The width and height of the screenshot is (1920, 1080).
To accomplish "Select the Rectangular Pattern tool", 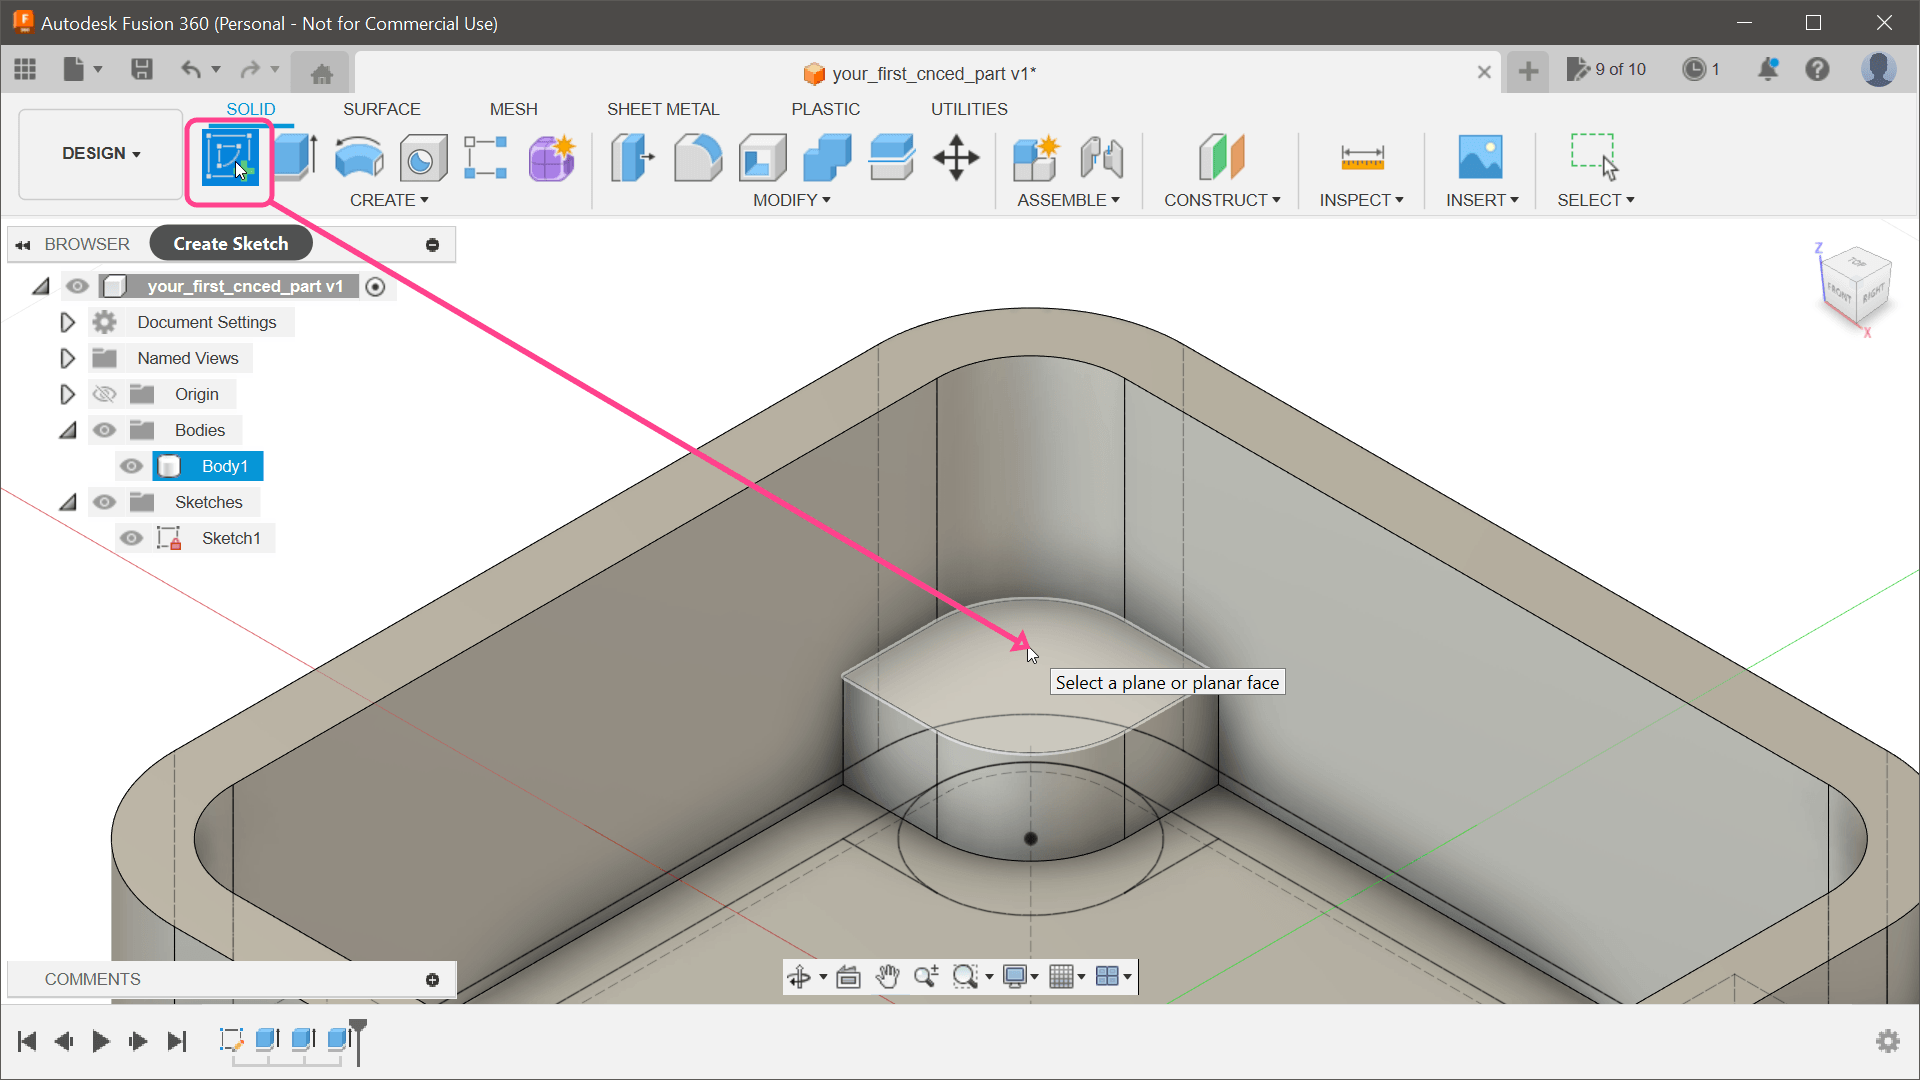I will (x=486, y=158).
